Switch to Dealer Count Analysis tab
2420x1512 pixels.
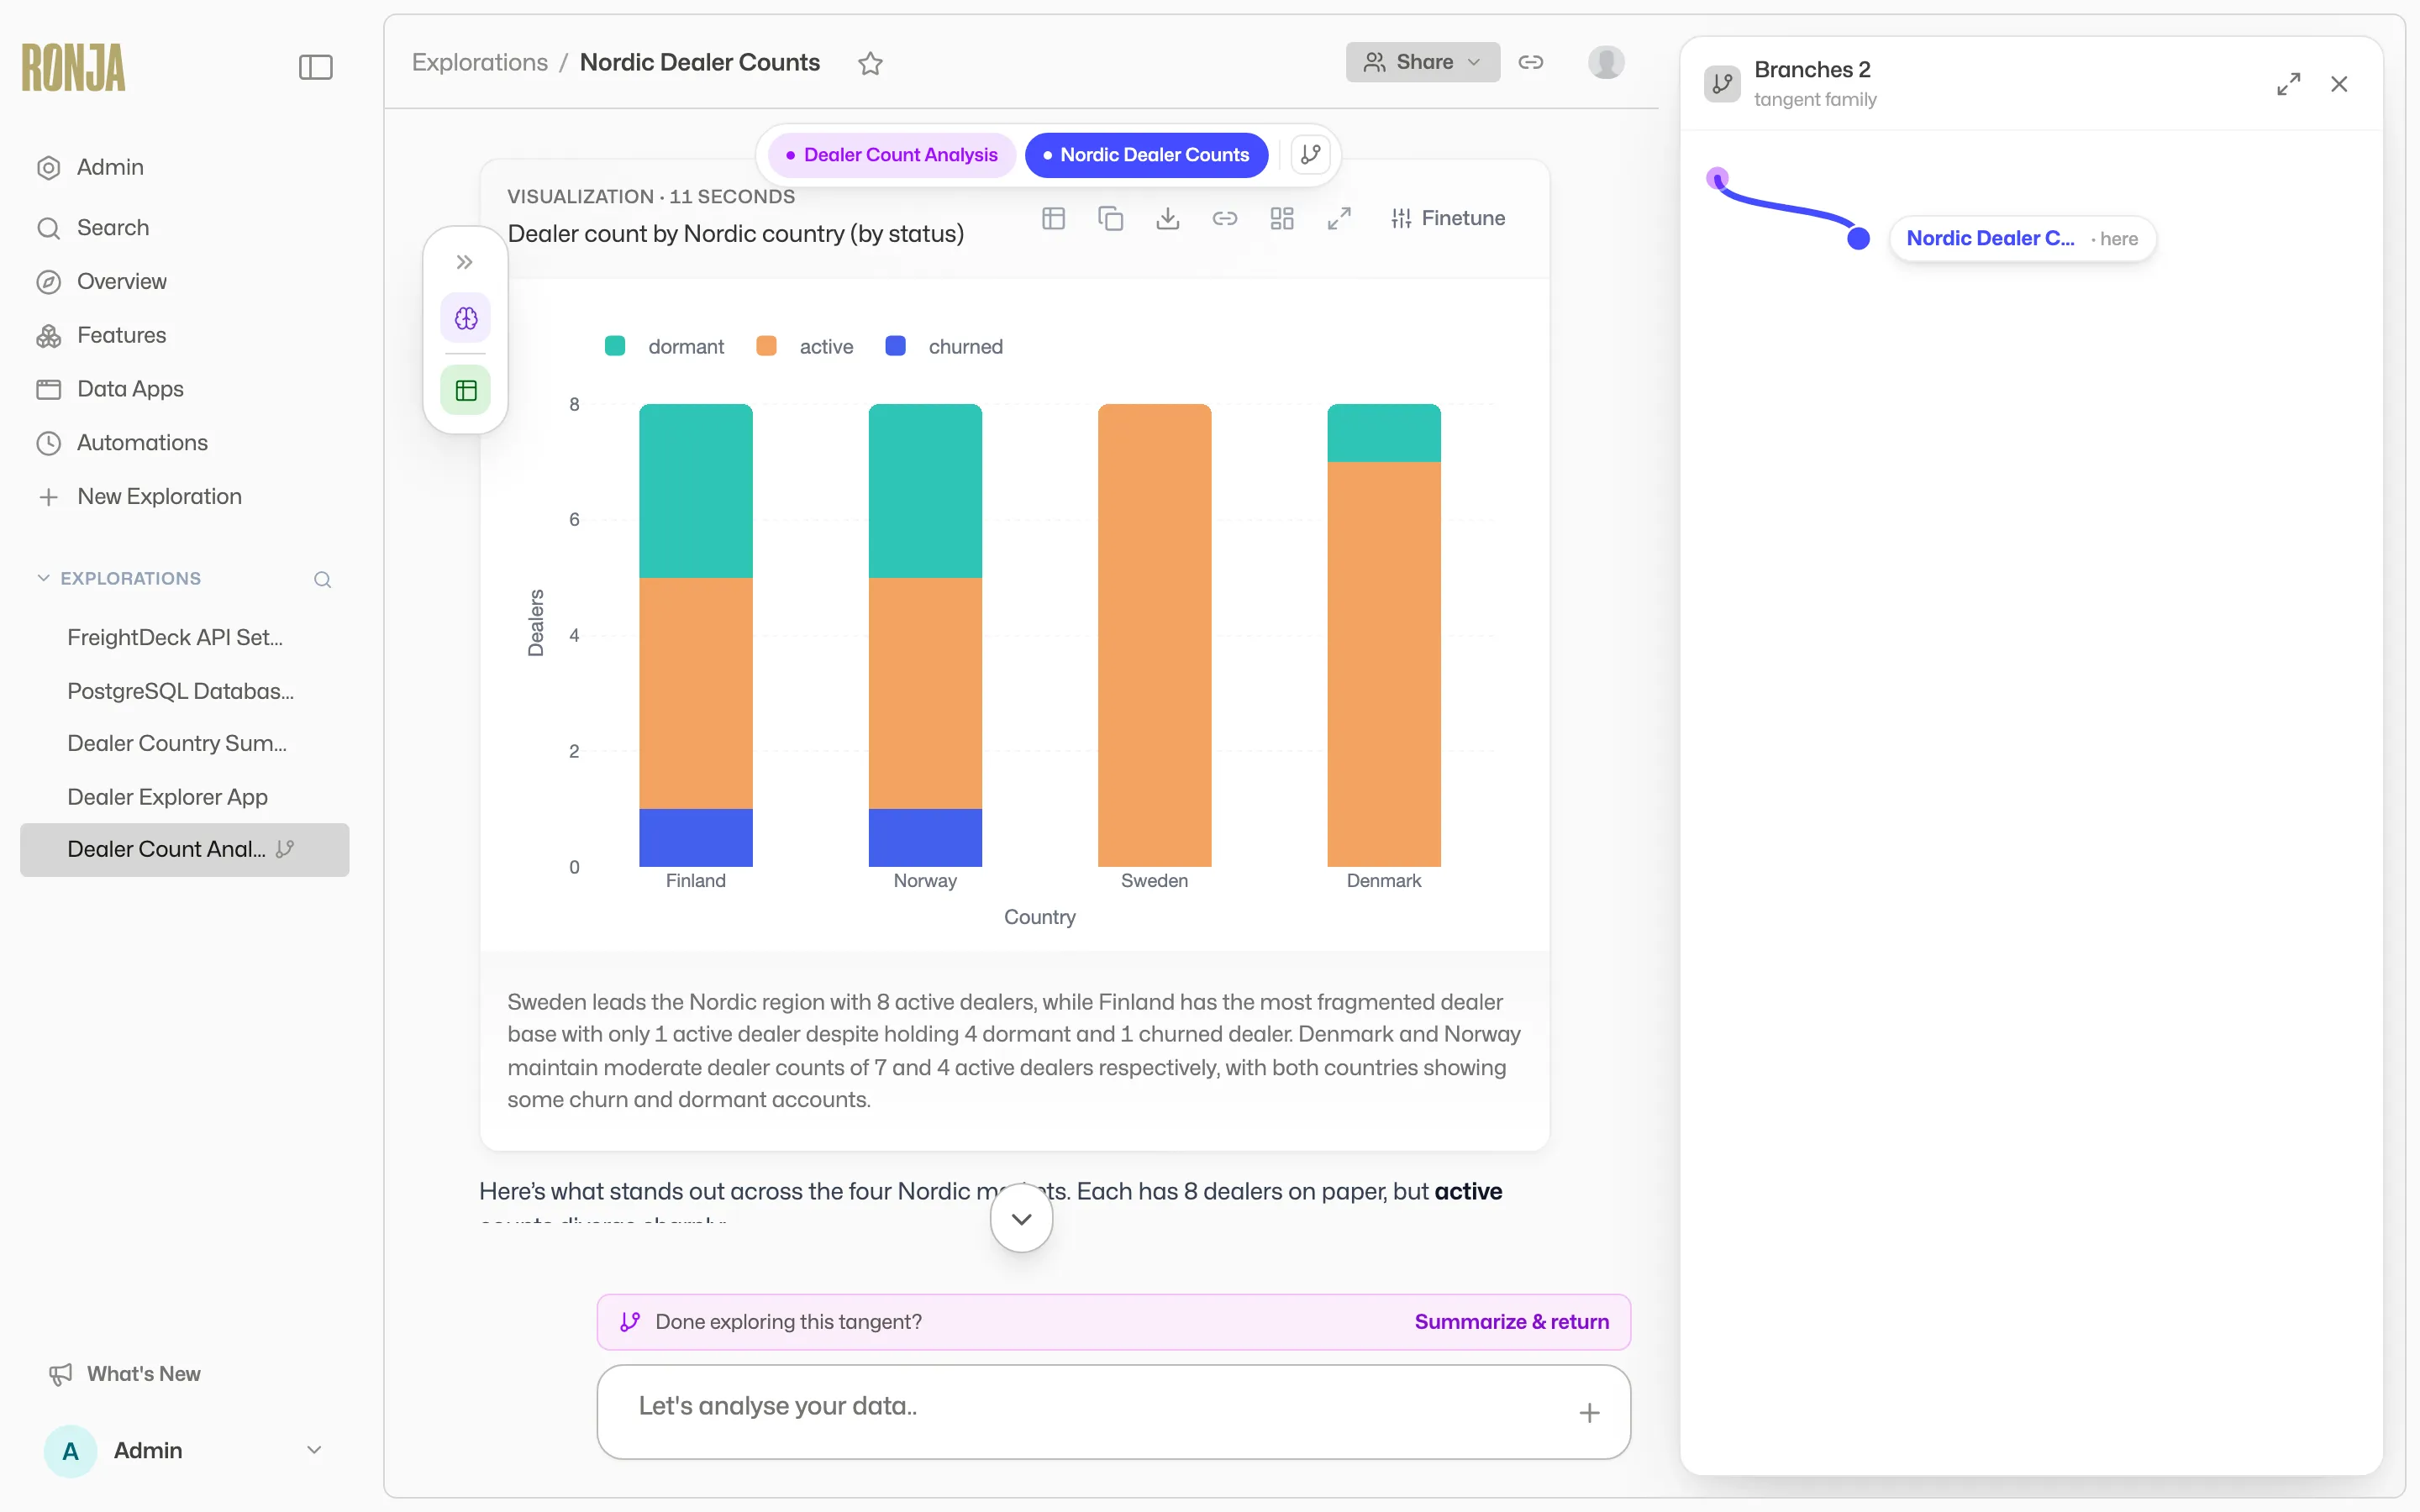891,155
